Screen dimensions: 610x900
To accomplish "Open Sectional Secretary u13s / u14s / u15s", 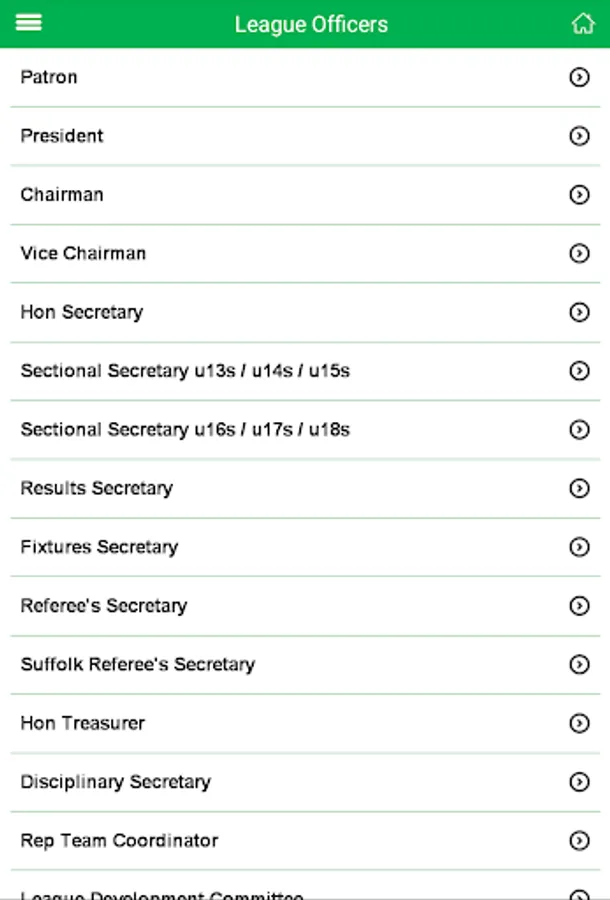I will point(185,371).
